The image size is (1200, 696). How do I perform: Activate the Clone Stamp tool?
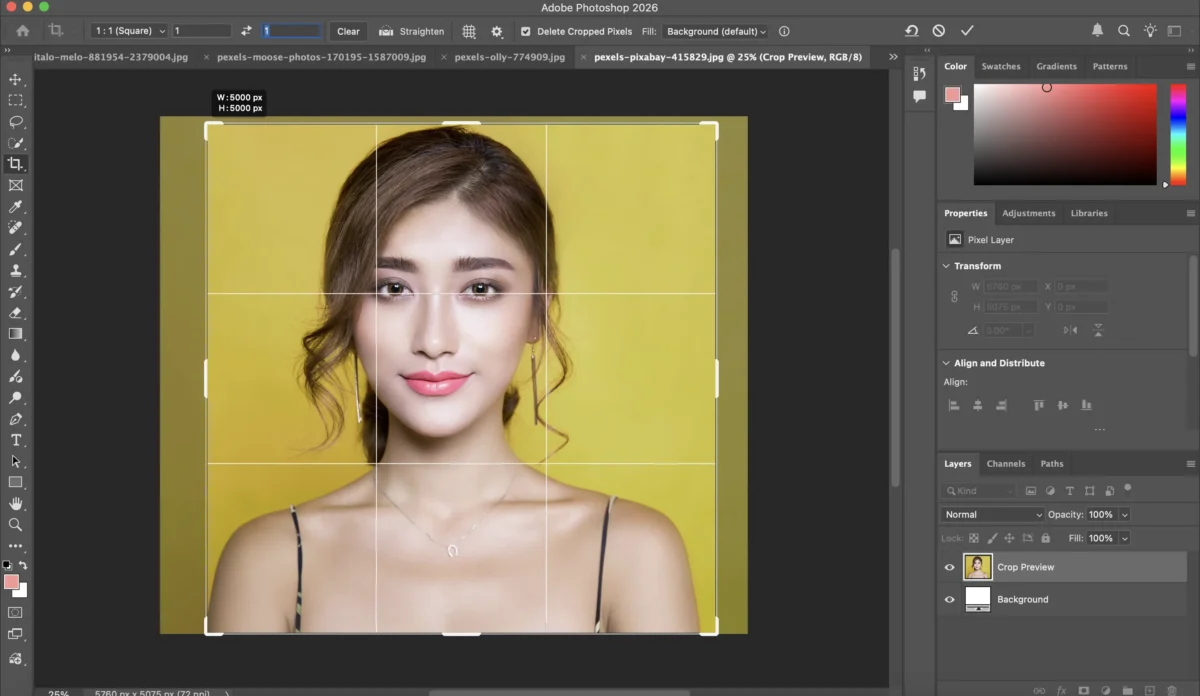click(x=15, y=271)
